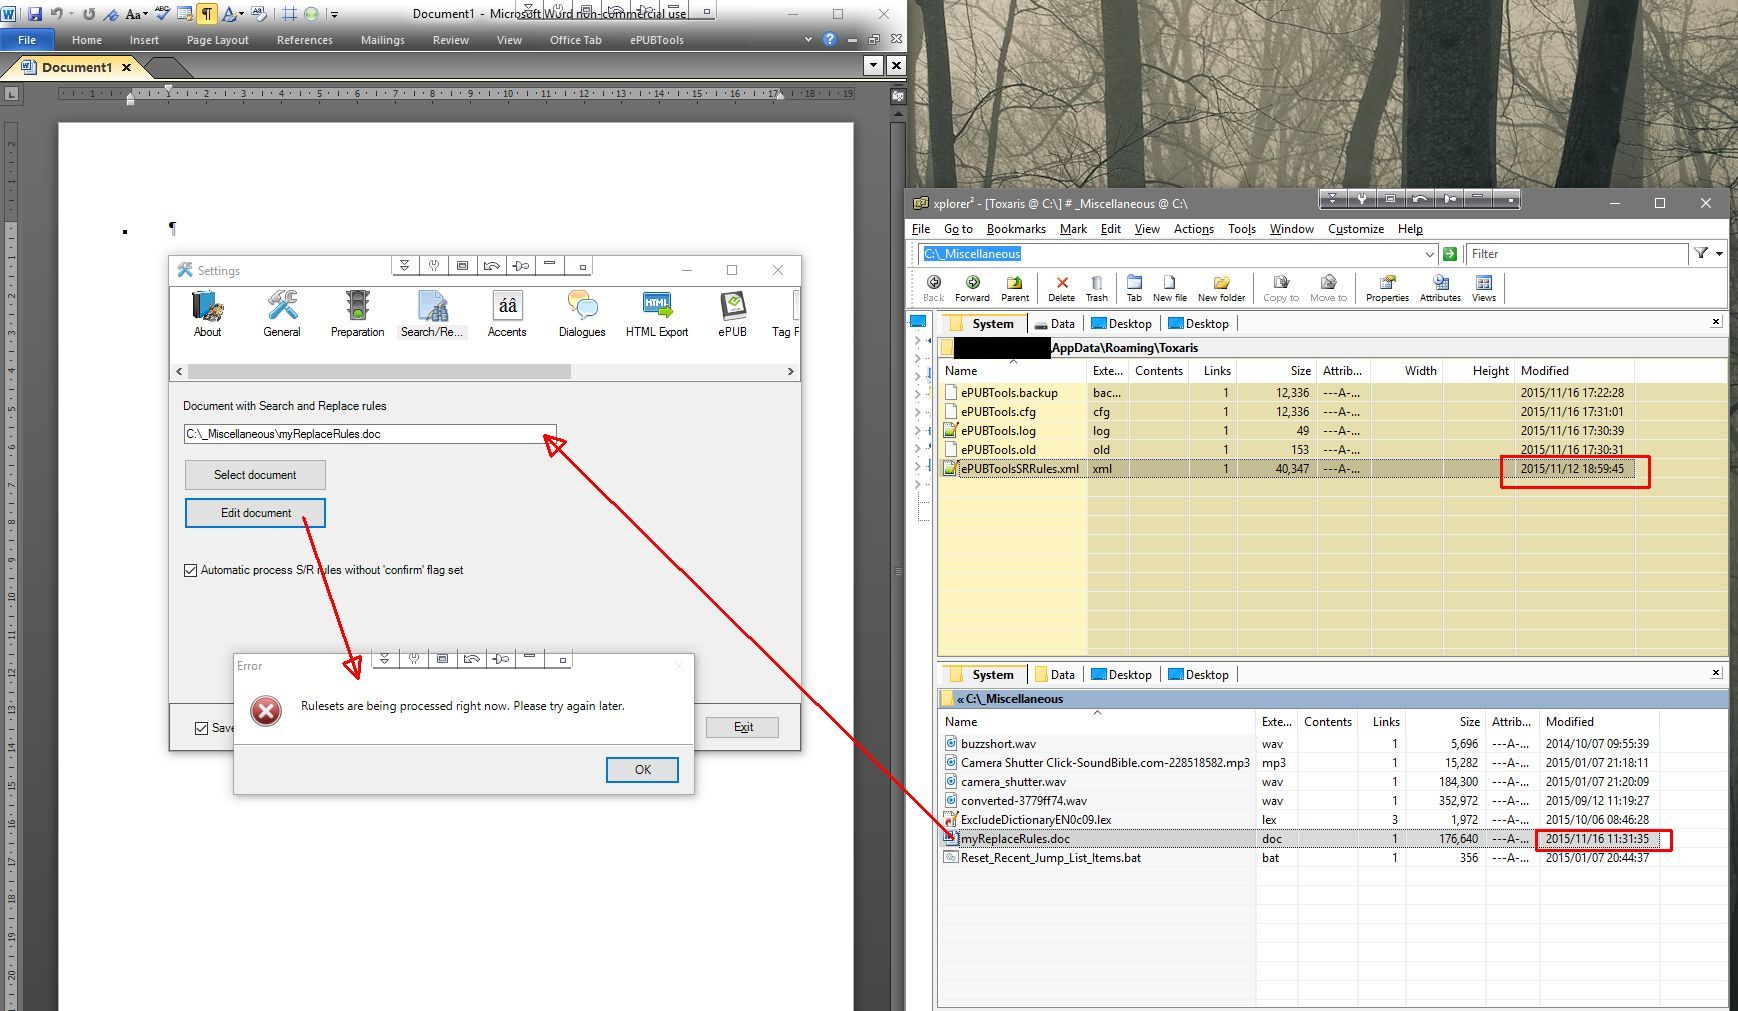Image resolution: width=1738 pixels, height=1011 pixels.
Task: Click green Go arrow beside address bar
Action: point(1450,254)
